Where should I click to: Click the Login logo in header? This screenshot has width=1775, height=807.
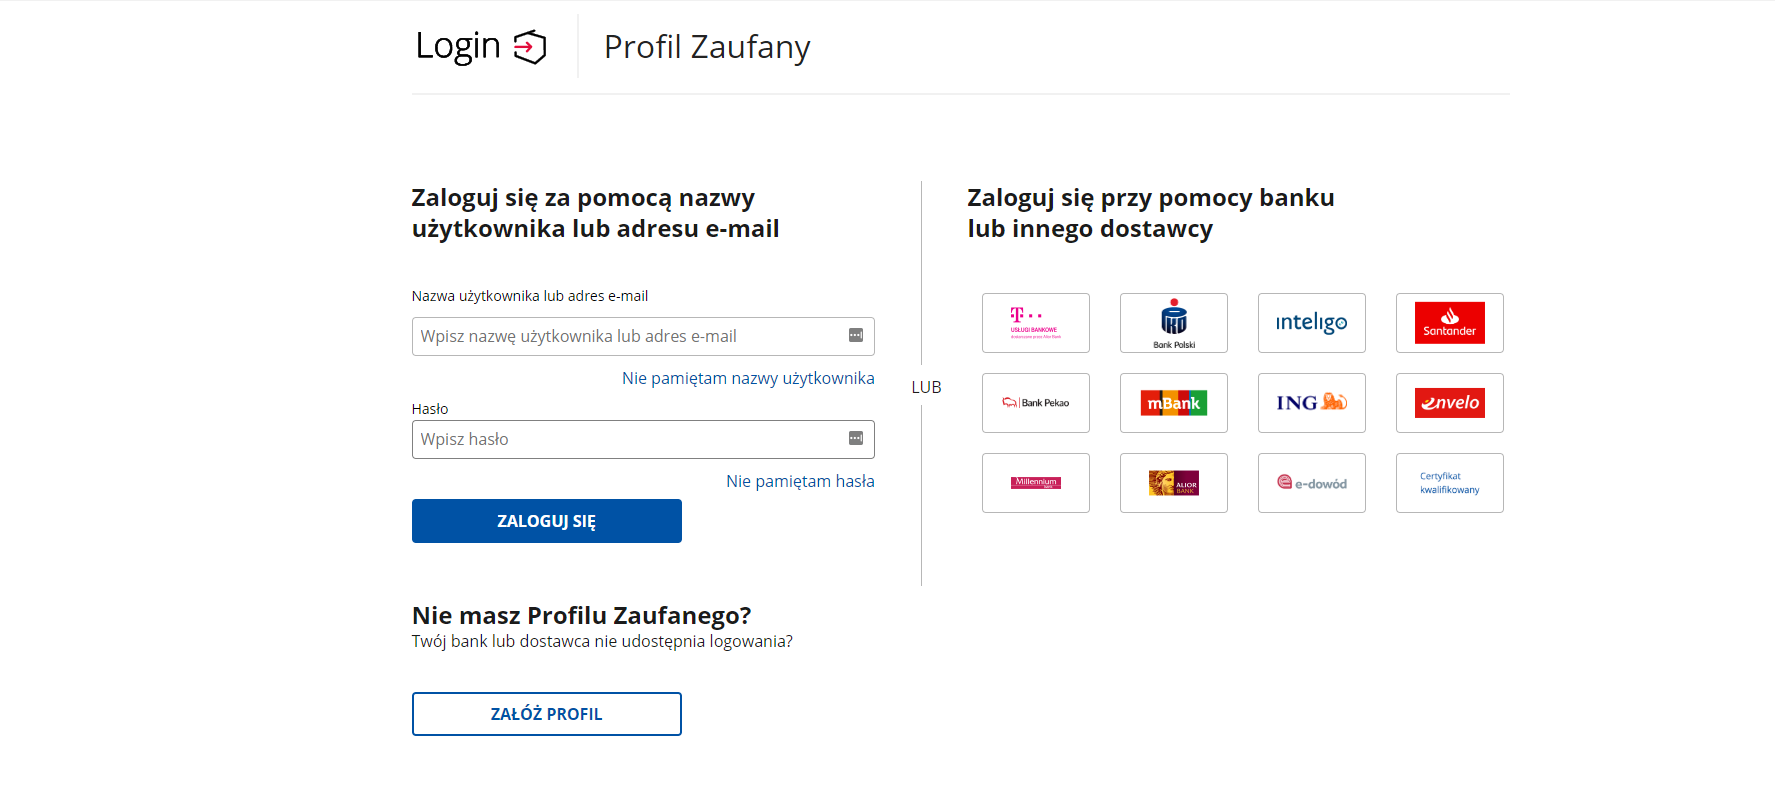pos(481,46)
